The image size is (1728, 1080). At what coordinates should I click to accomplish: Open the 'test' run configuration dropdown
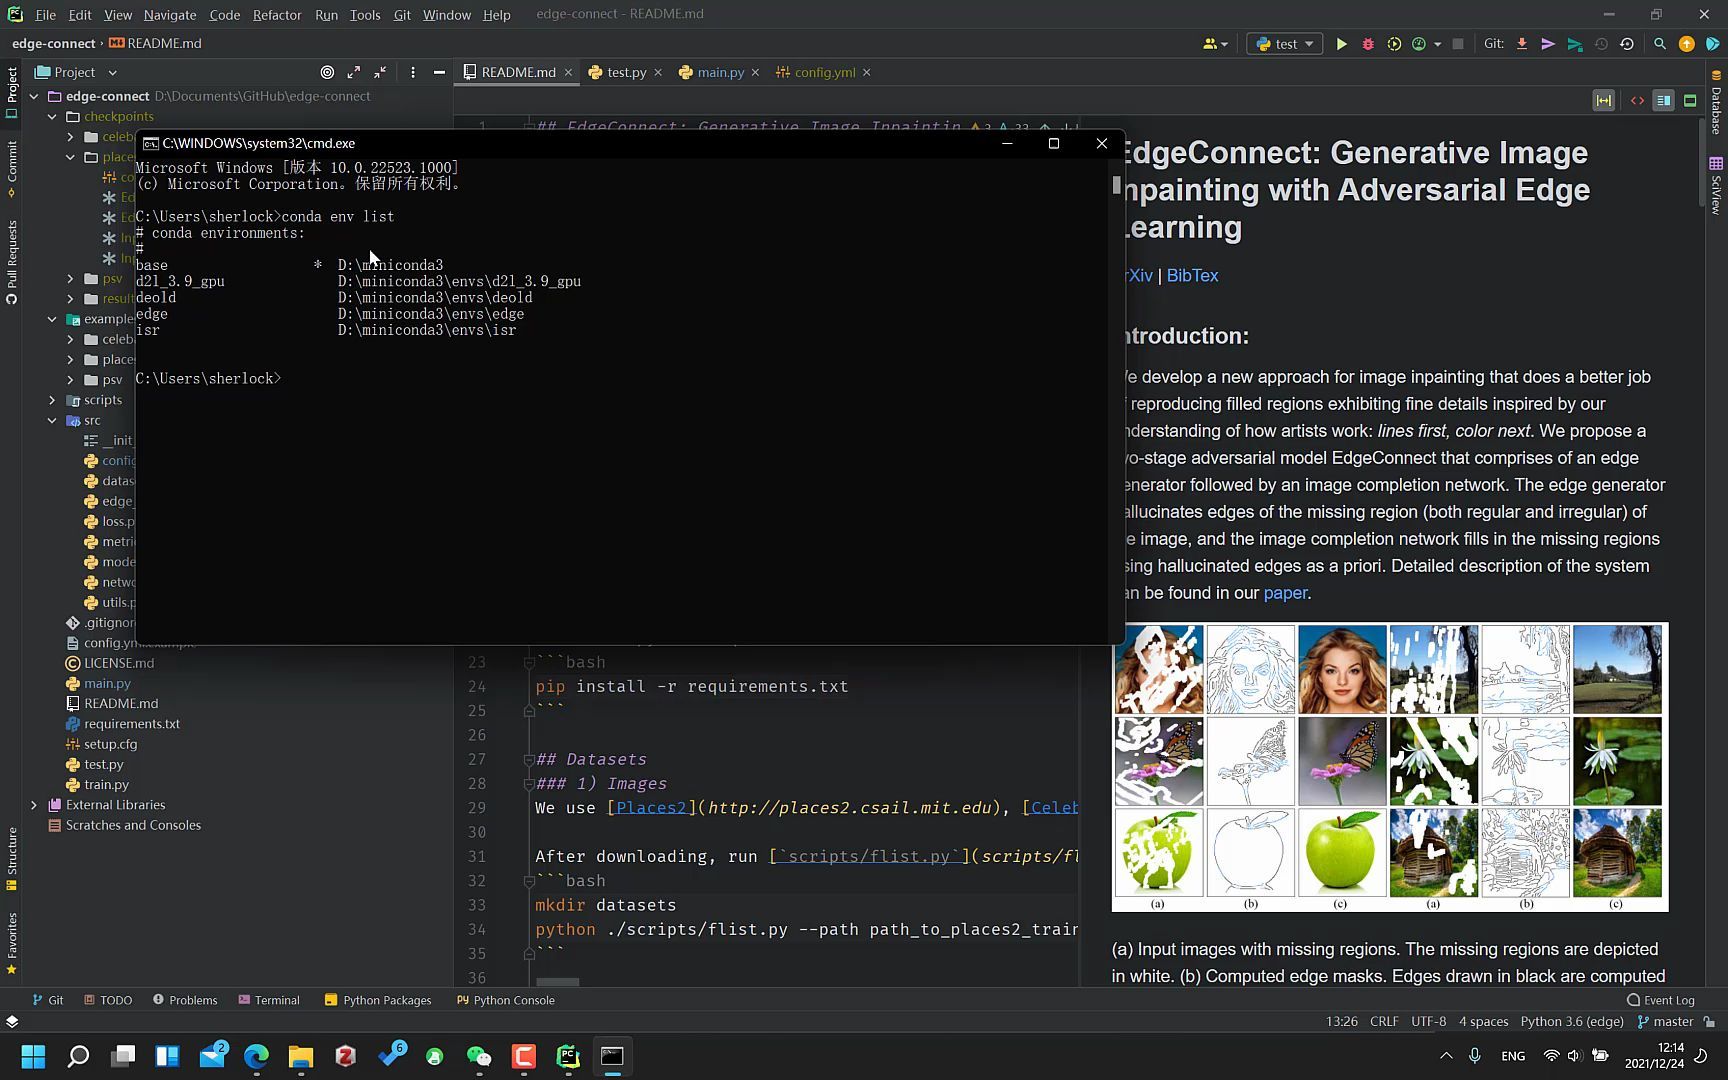(x=1285, y=44)
